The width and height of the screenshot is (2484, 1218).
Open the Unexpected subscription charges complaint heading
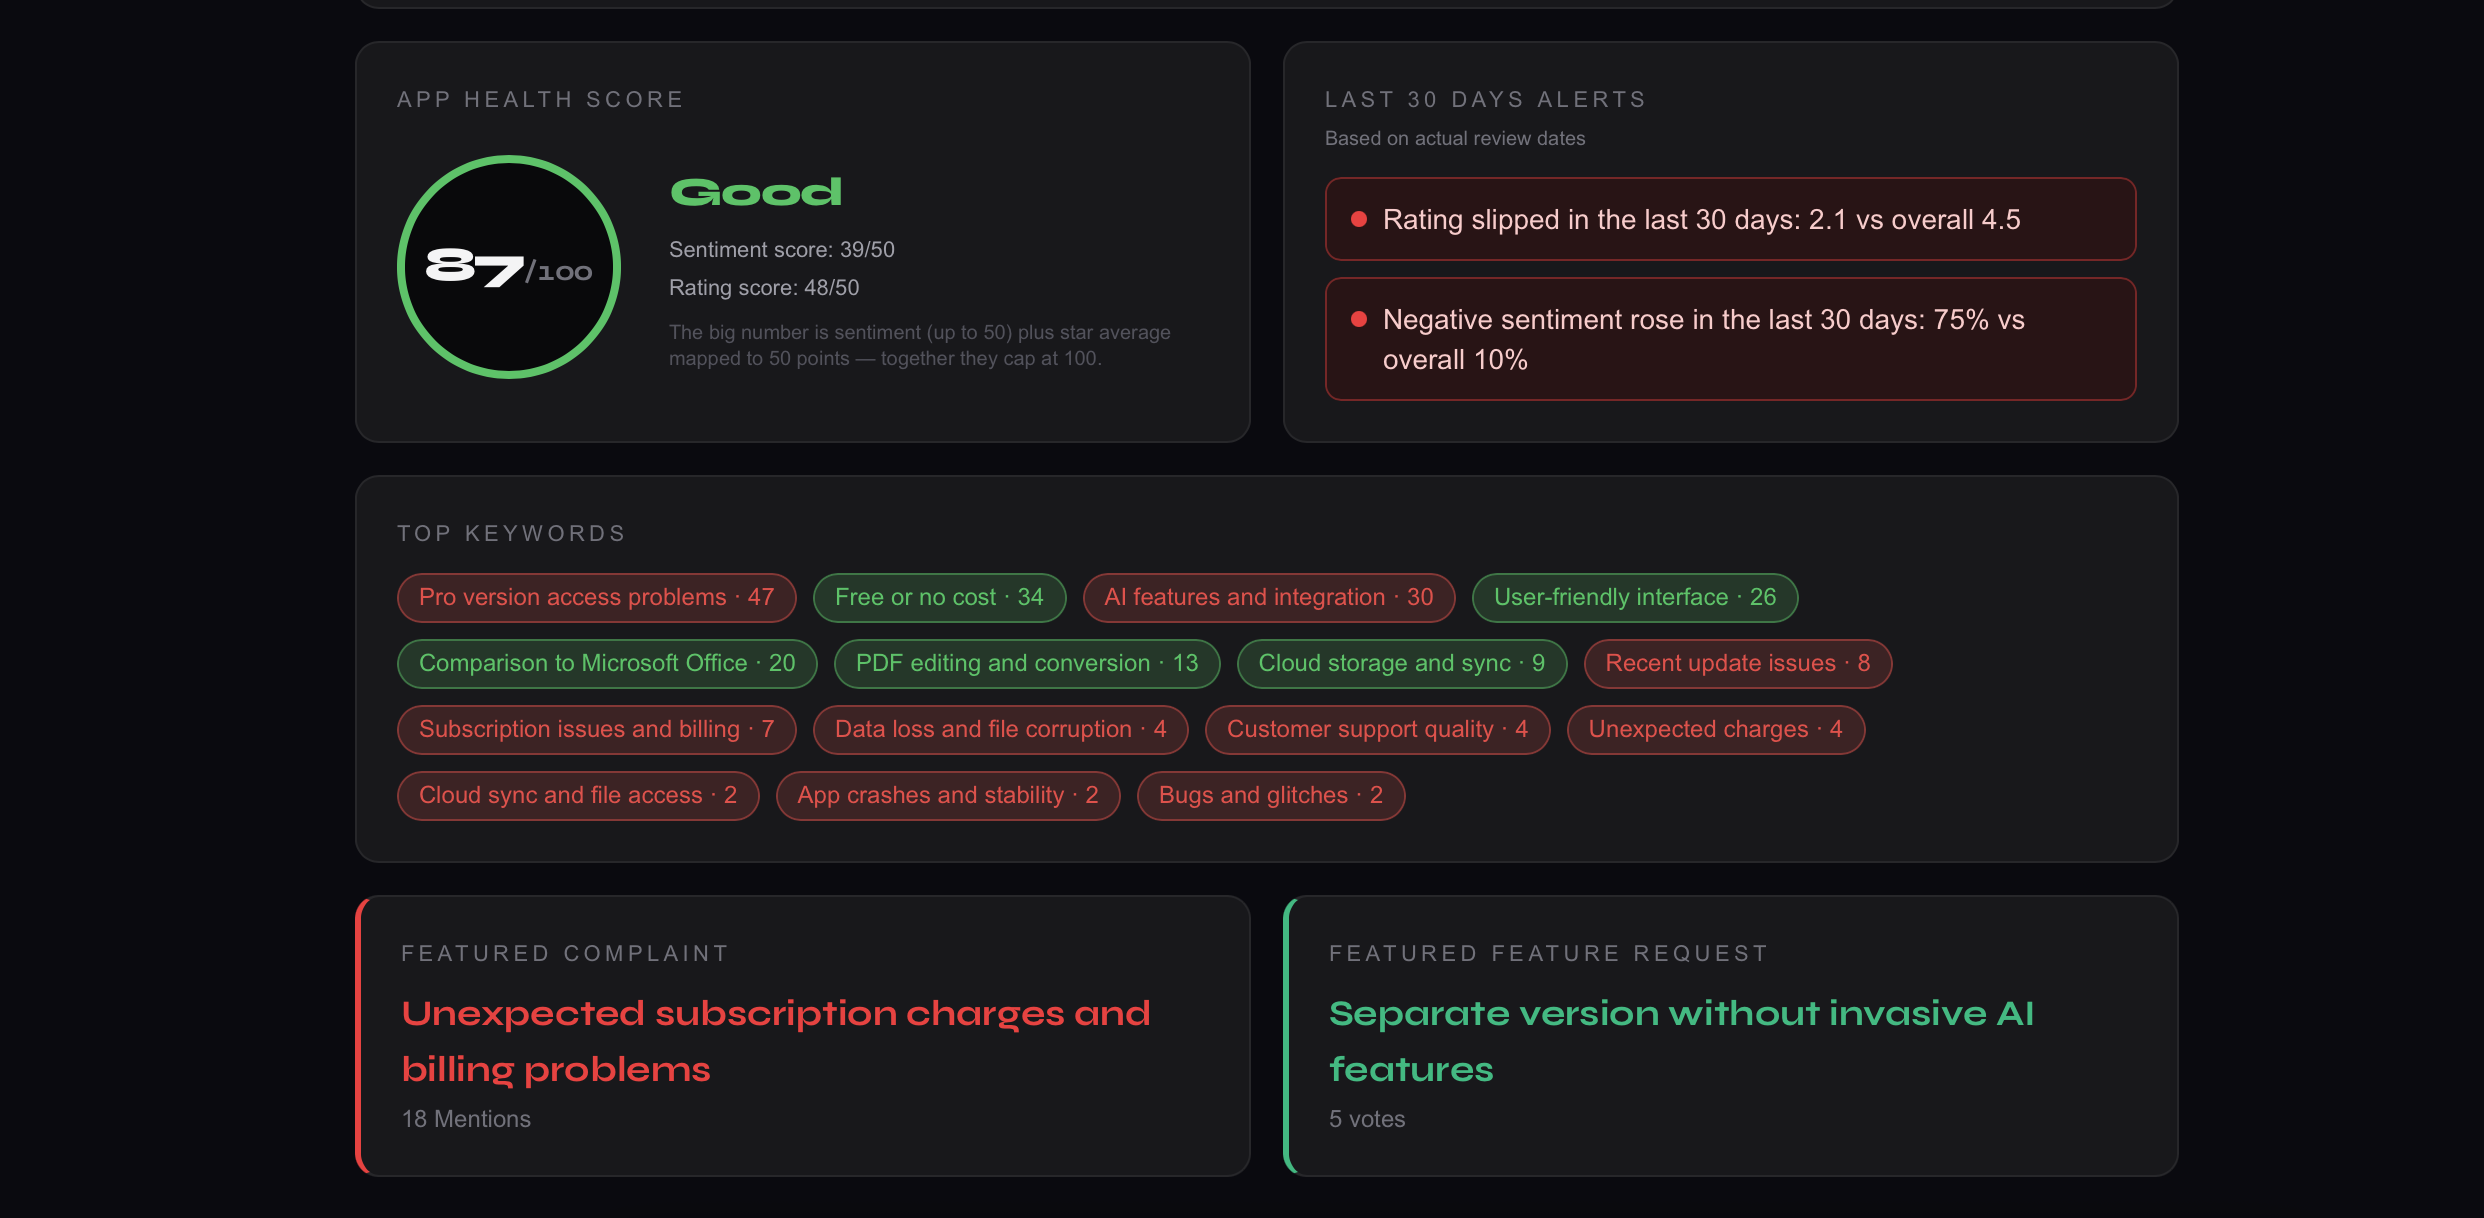[x=776, y=1041]
